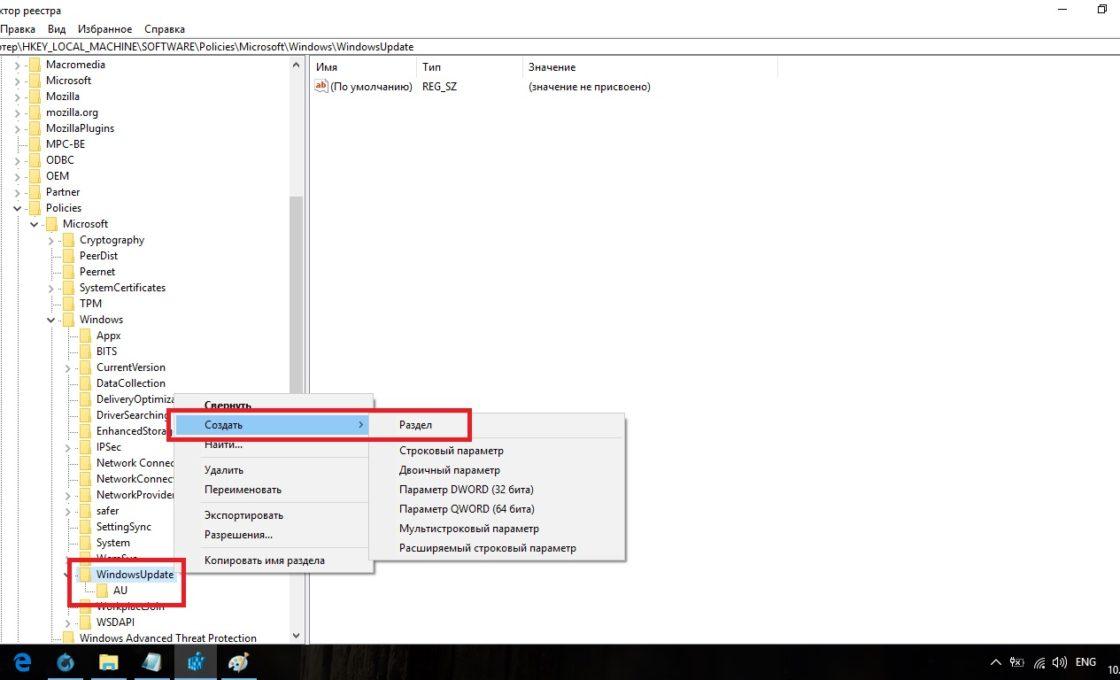Click the tree scrollbar up arrow
The height and width of the screenshot is (680, 1120).
pos(296,65)
